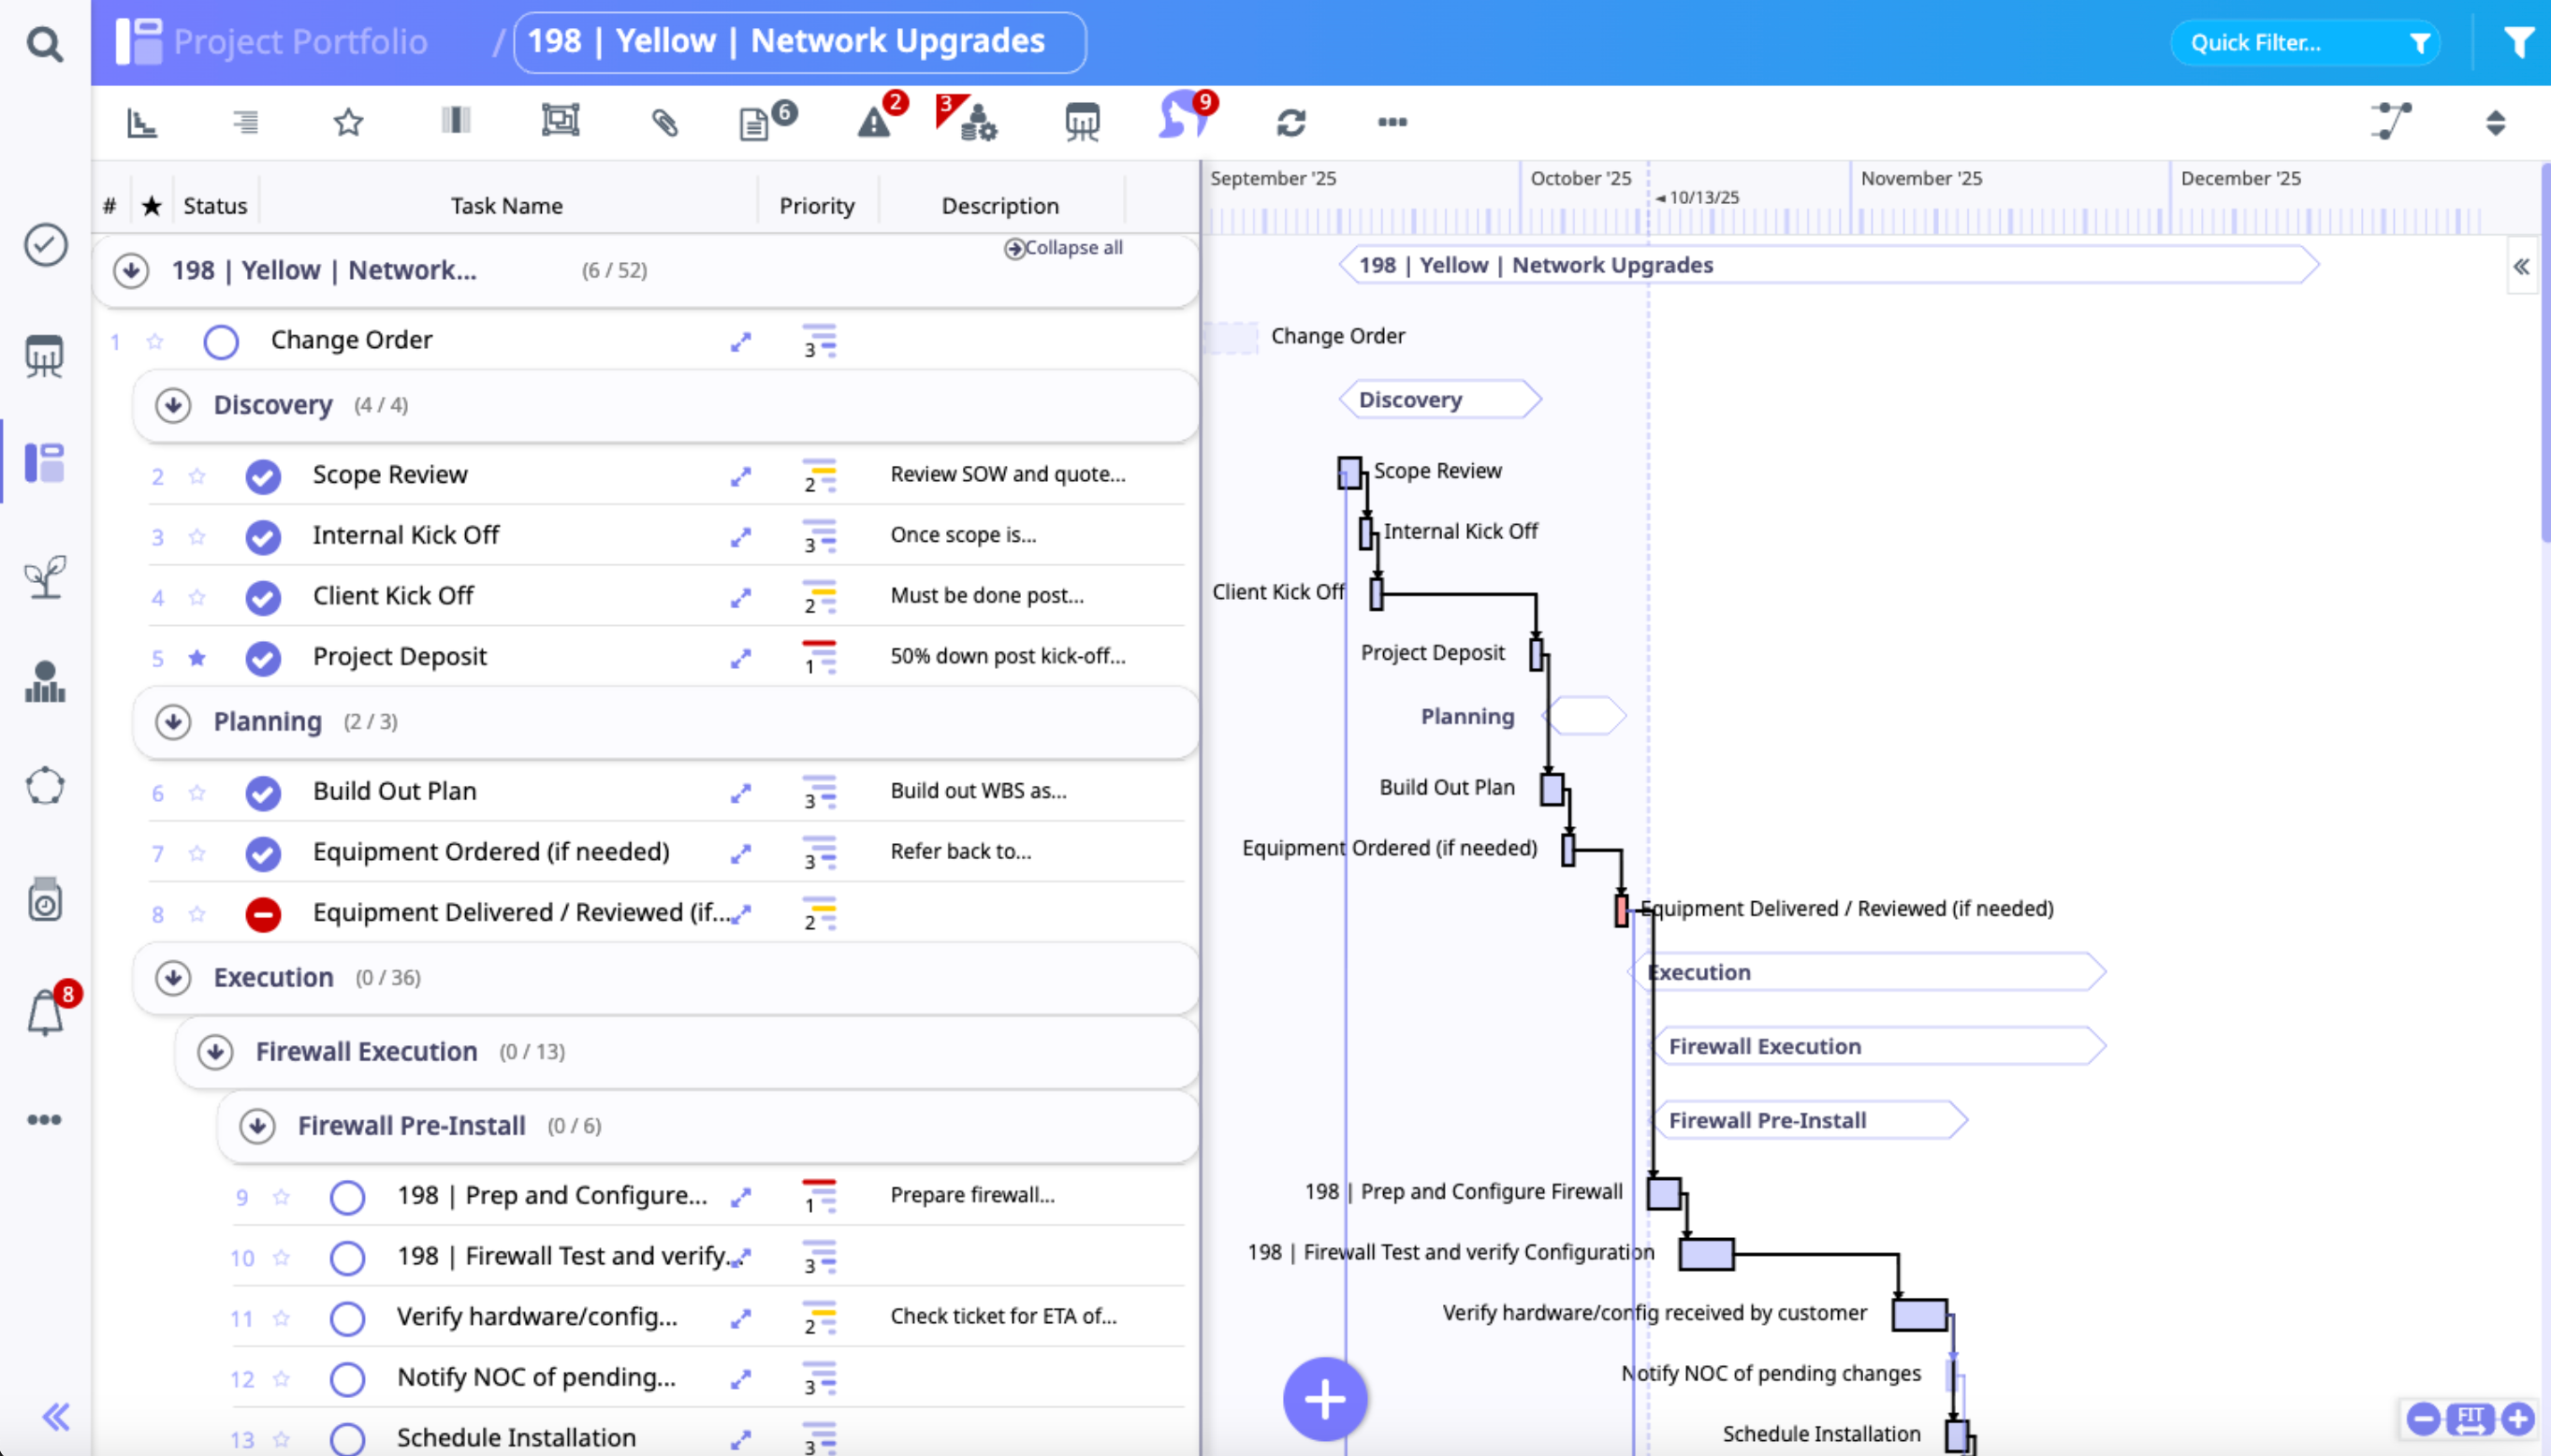Collapse the Firewall Pre-Install group

(257, 1126)
